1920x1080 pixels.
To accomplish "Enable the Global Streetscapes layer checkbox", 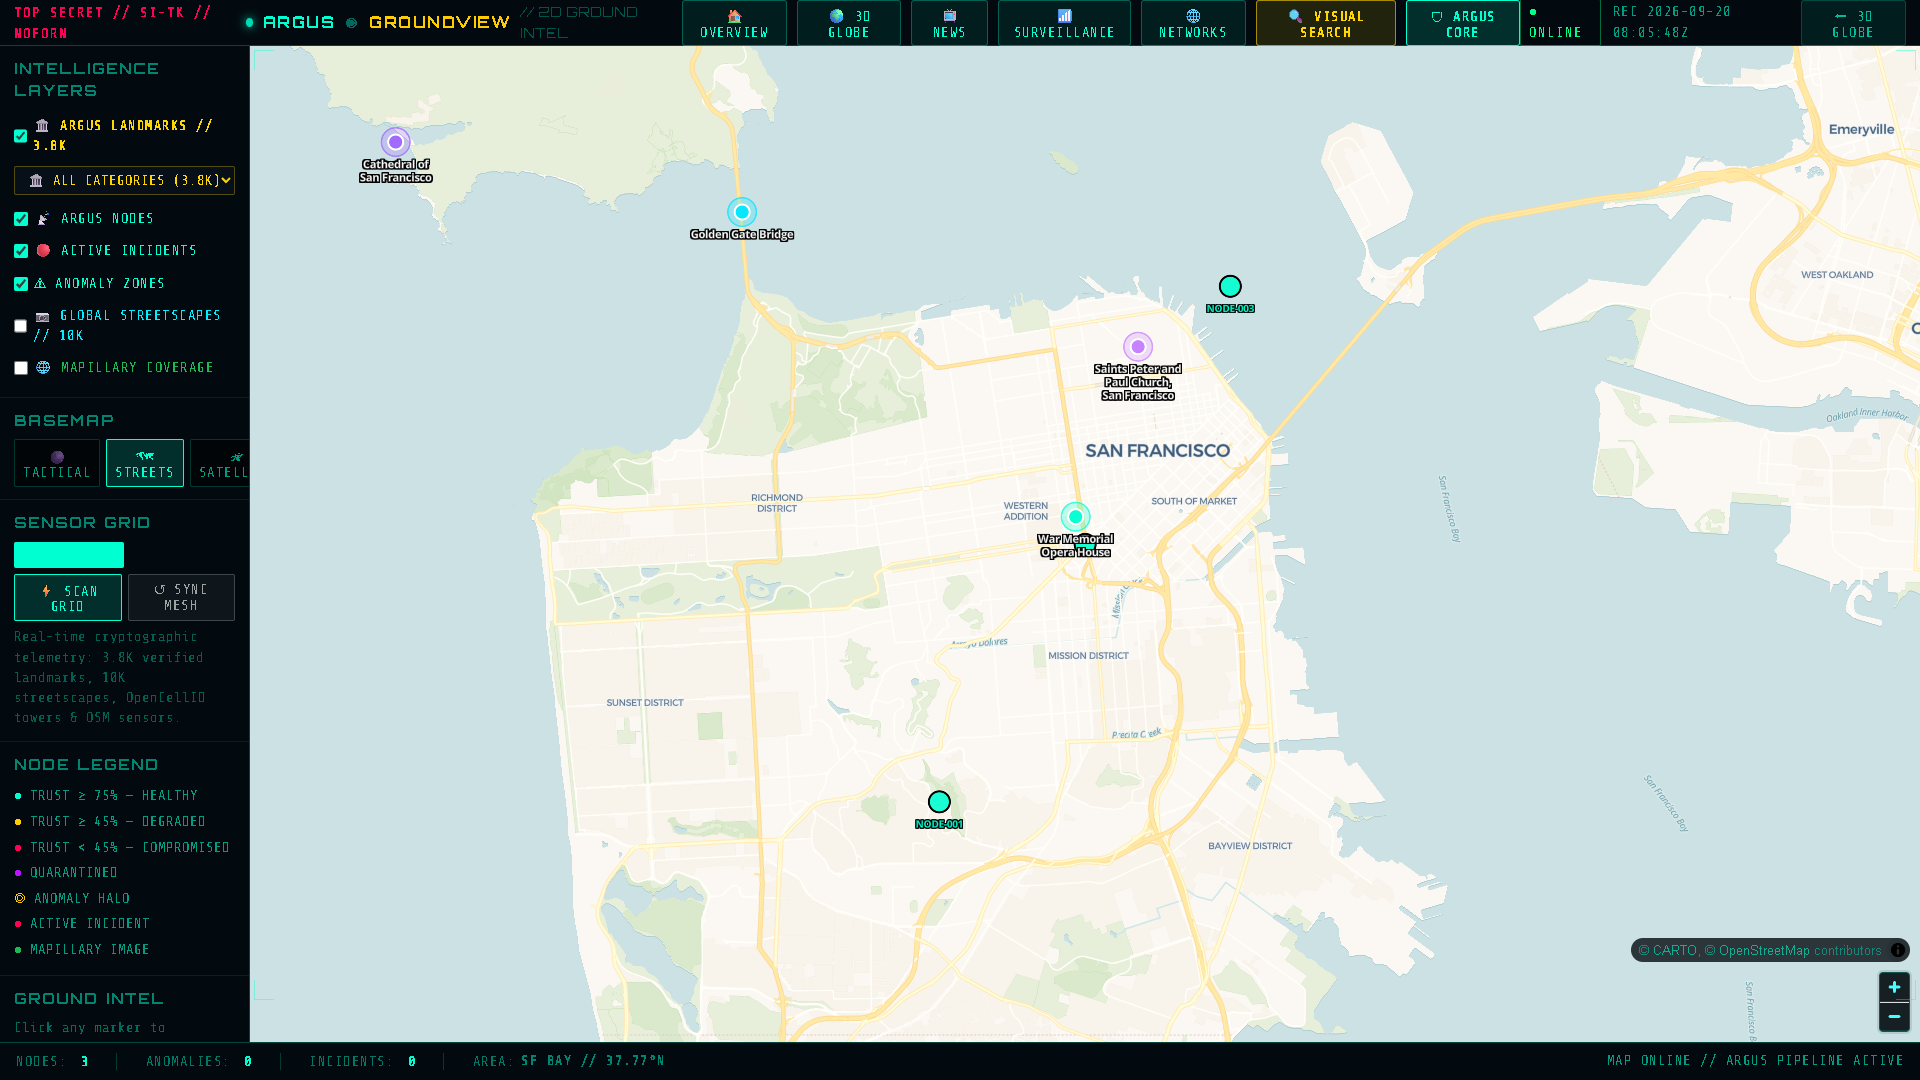I will tap(20, 326).
